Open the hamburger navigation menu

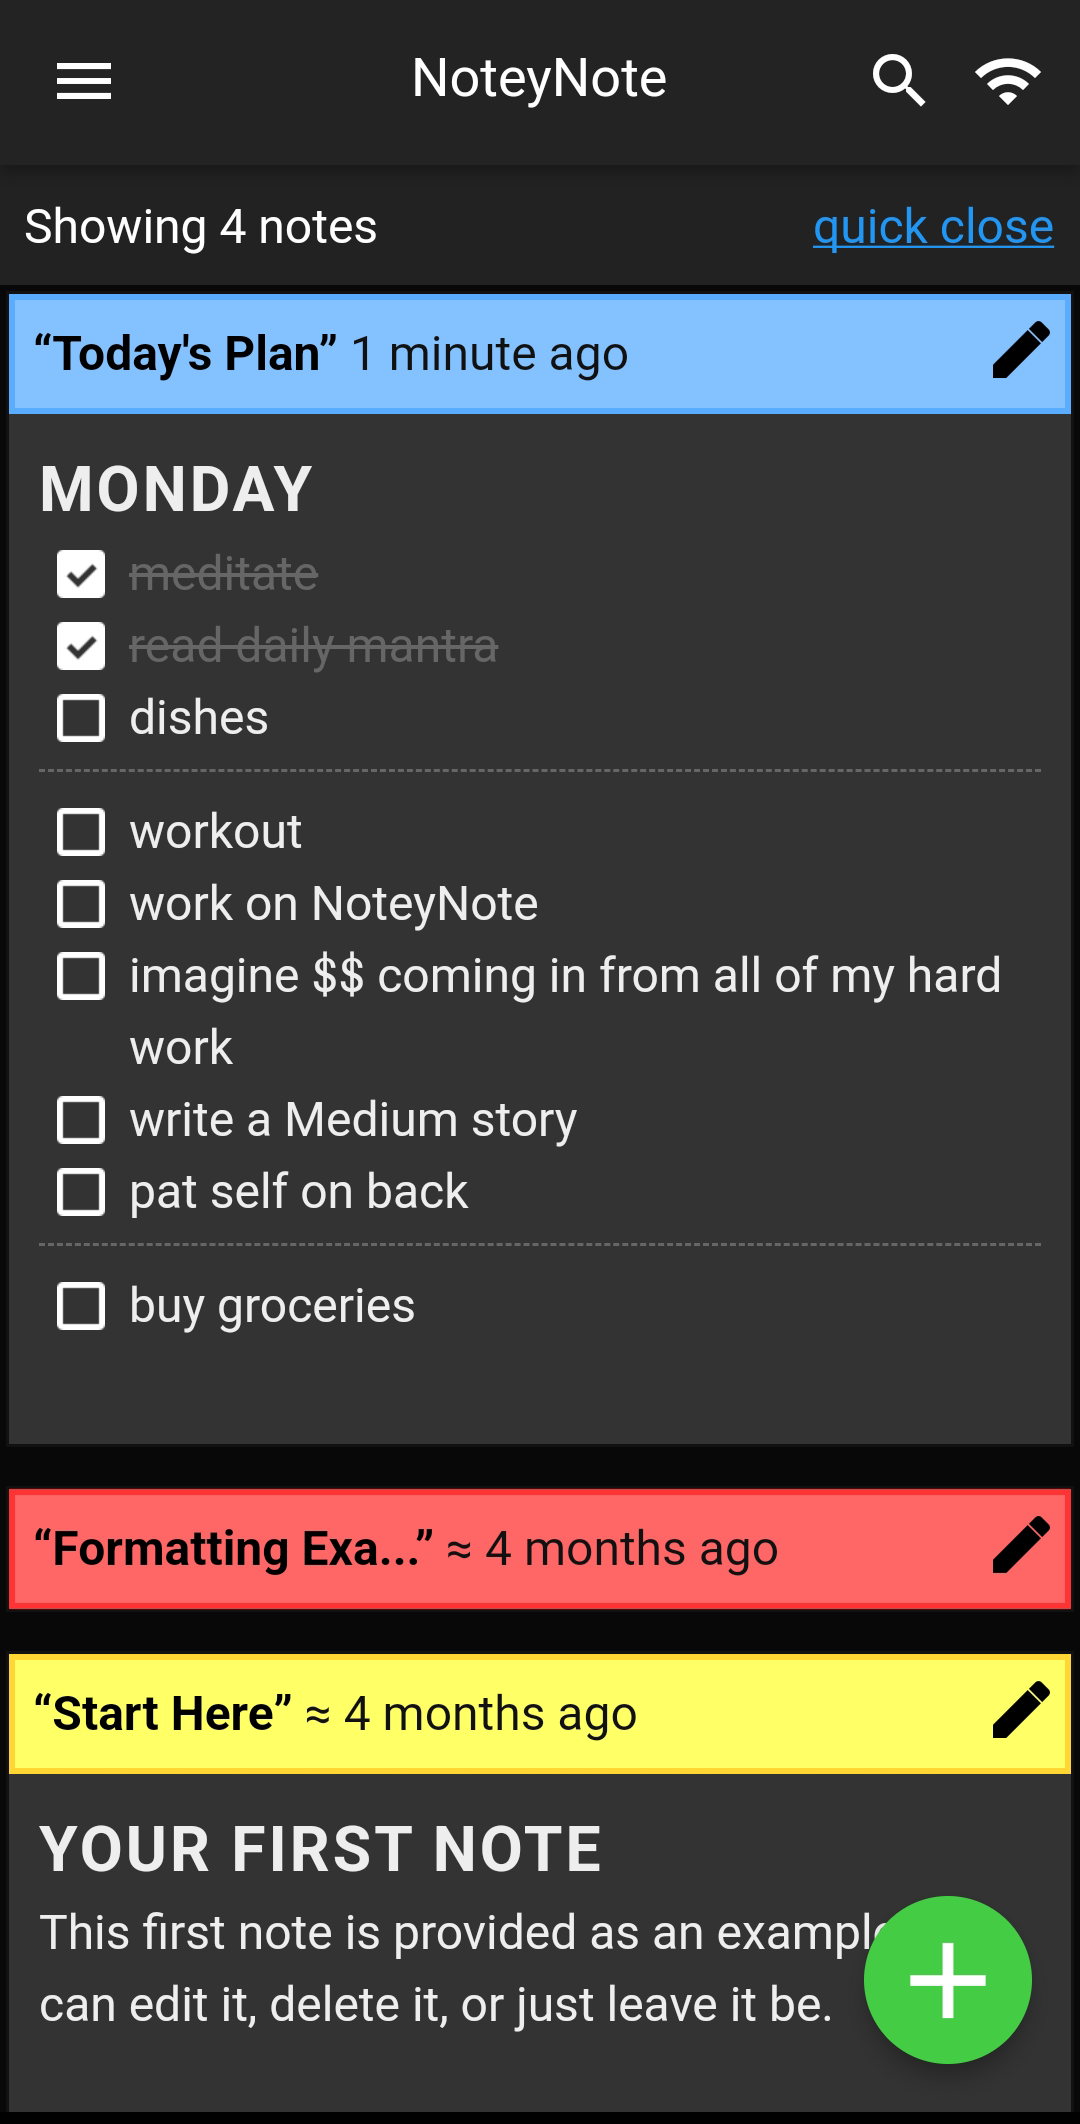84,81
